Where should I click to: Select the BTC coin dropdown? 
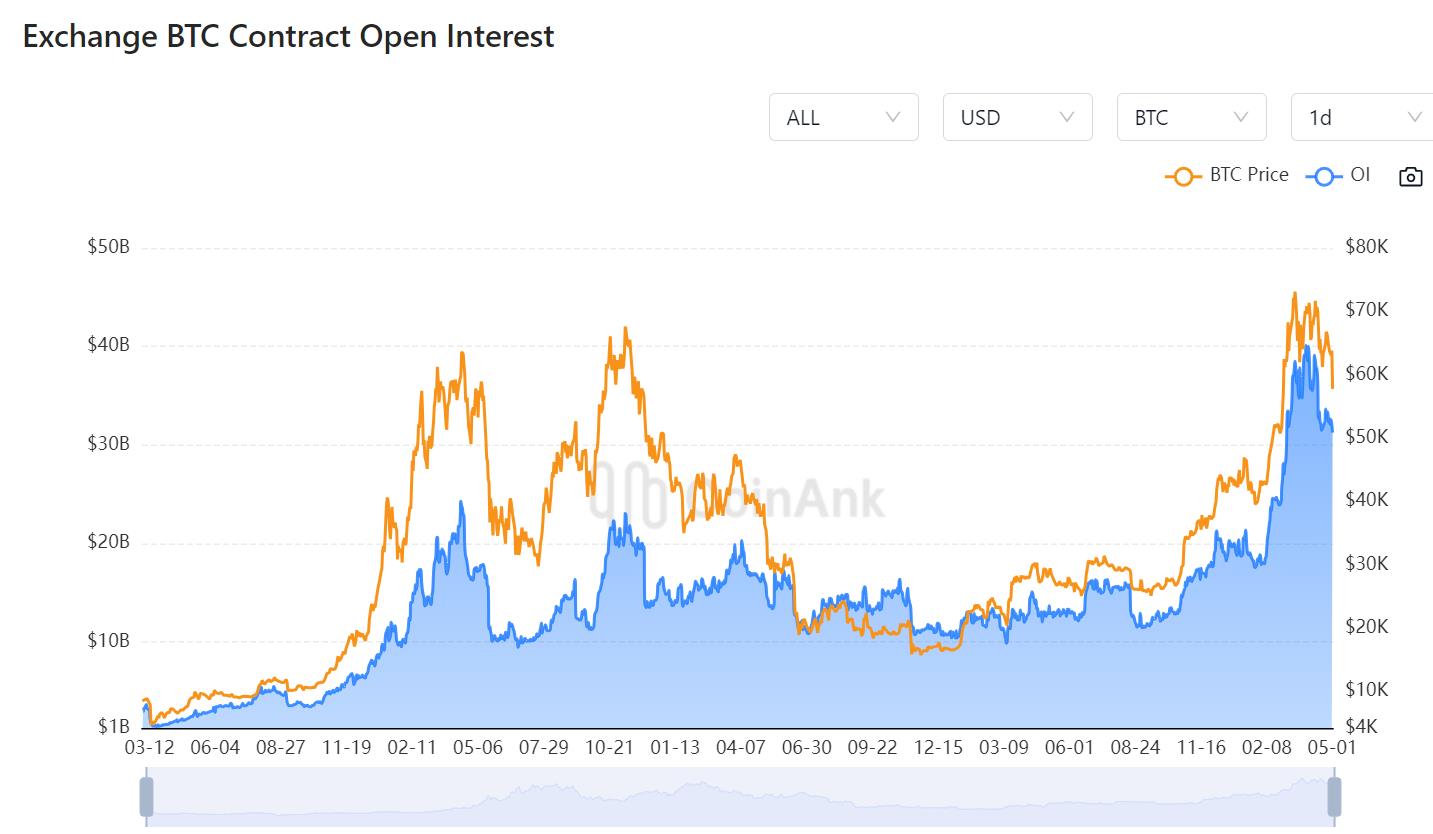tap(1191, 117)
